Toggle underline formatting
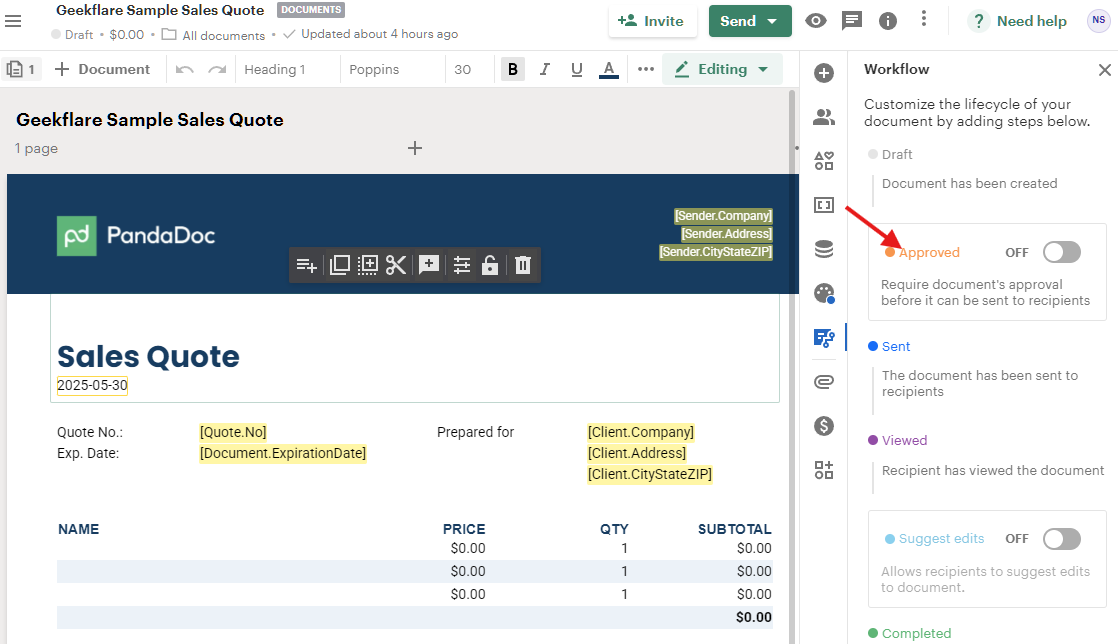 (x=577, y=69)
